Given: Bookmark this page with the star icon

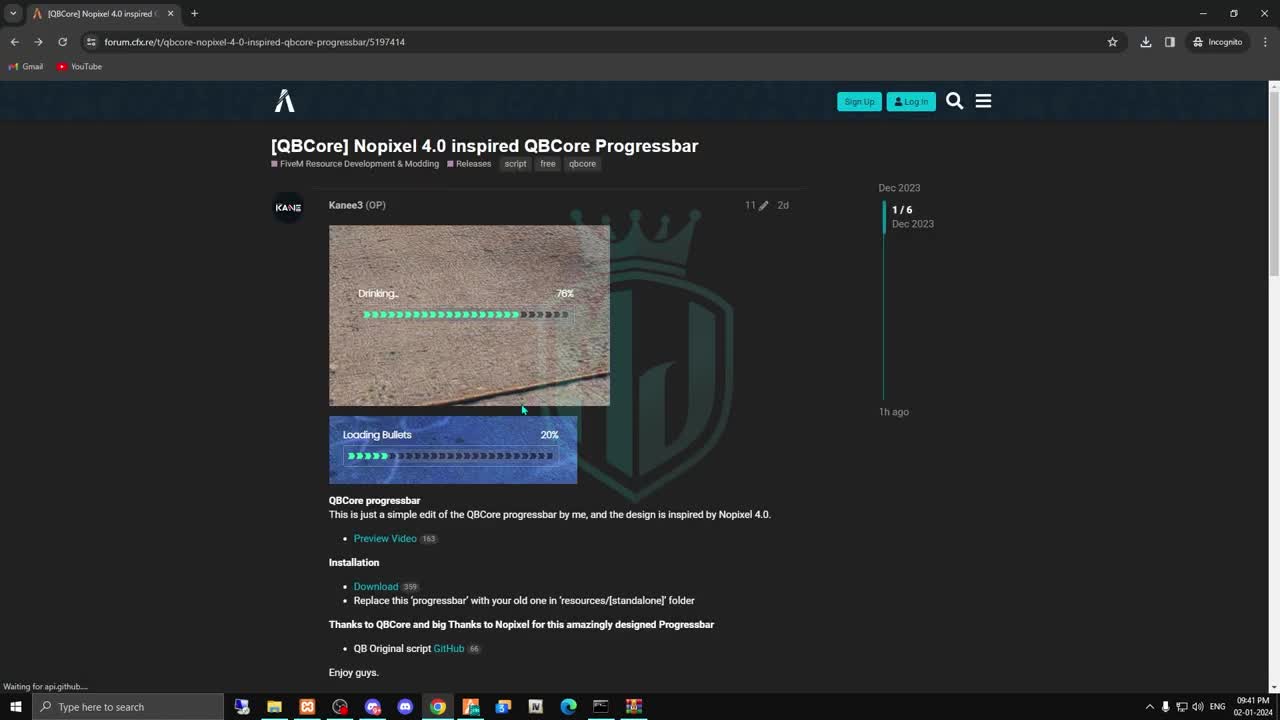Looking at the screenshot, I should 1112,42.
